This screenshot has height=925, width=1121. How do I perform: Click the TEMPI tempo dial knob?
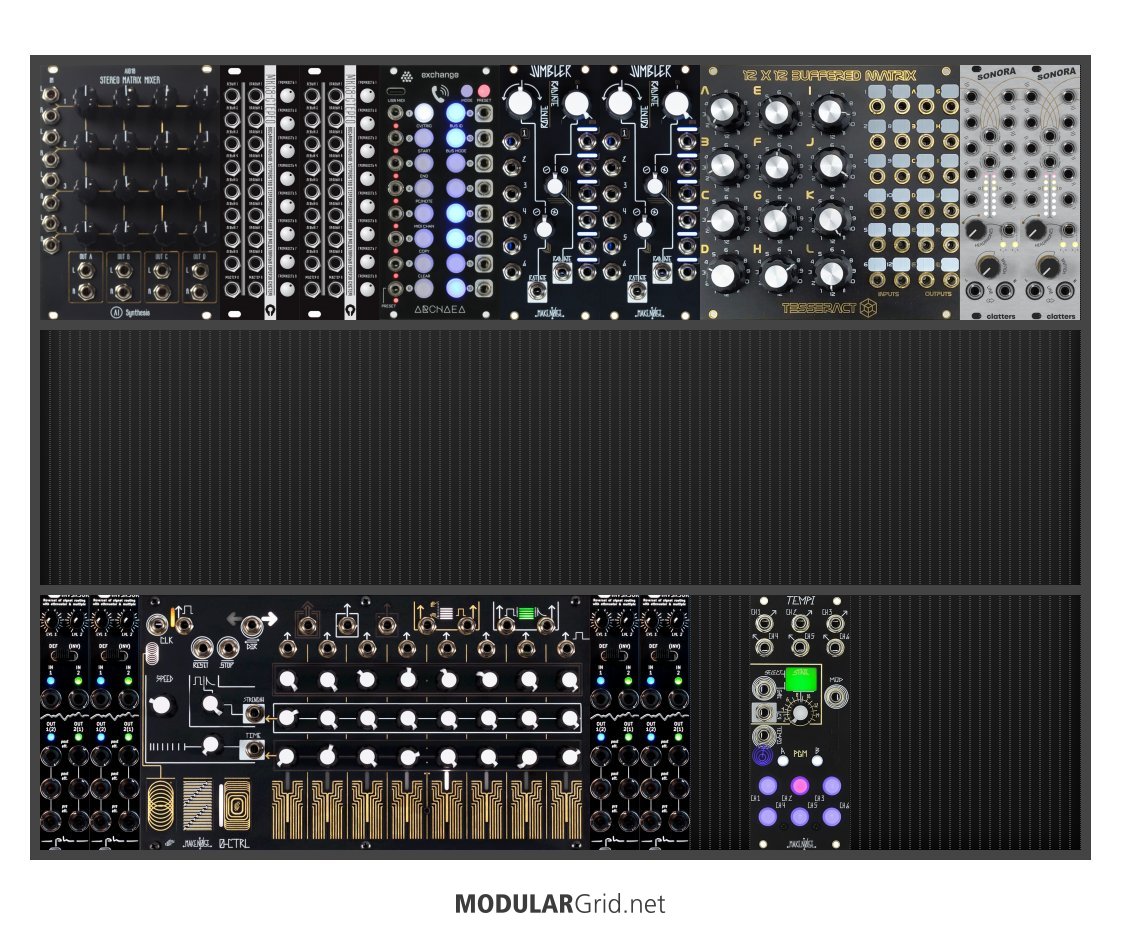[801, 713]
